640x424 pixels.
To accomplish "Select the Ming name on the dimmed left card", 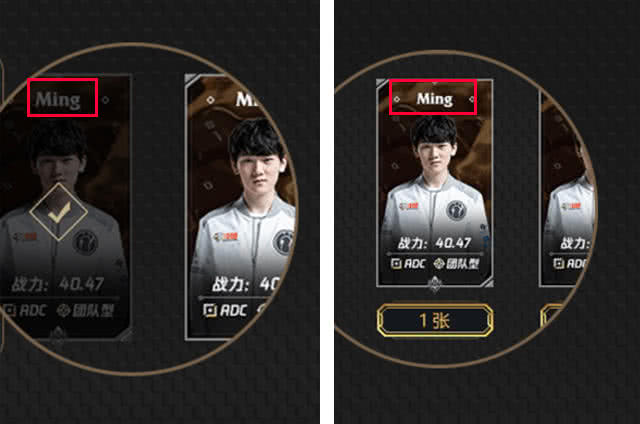I will [x=58, y=100].
